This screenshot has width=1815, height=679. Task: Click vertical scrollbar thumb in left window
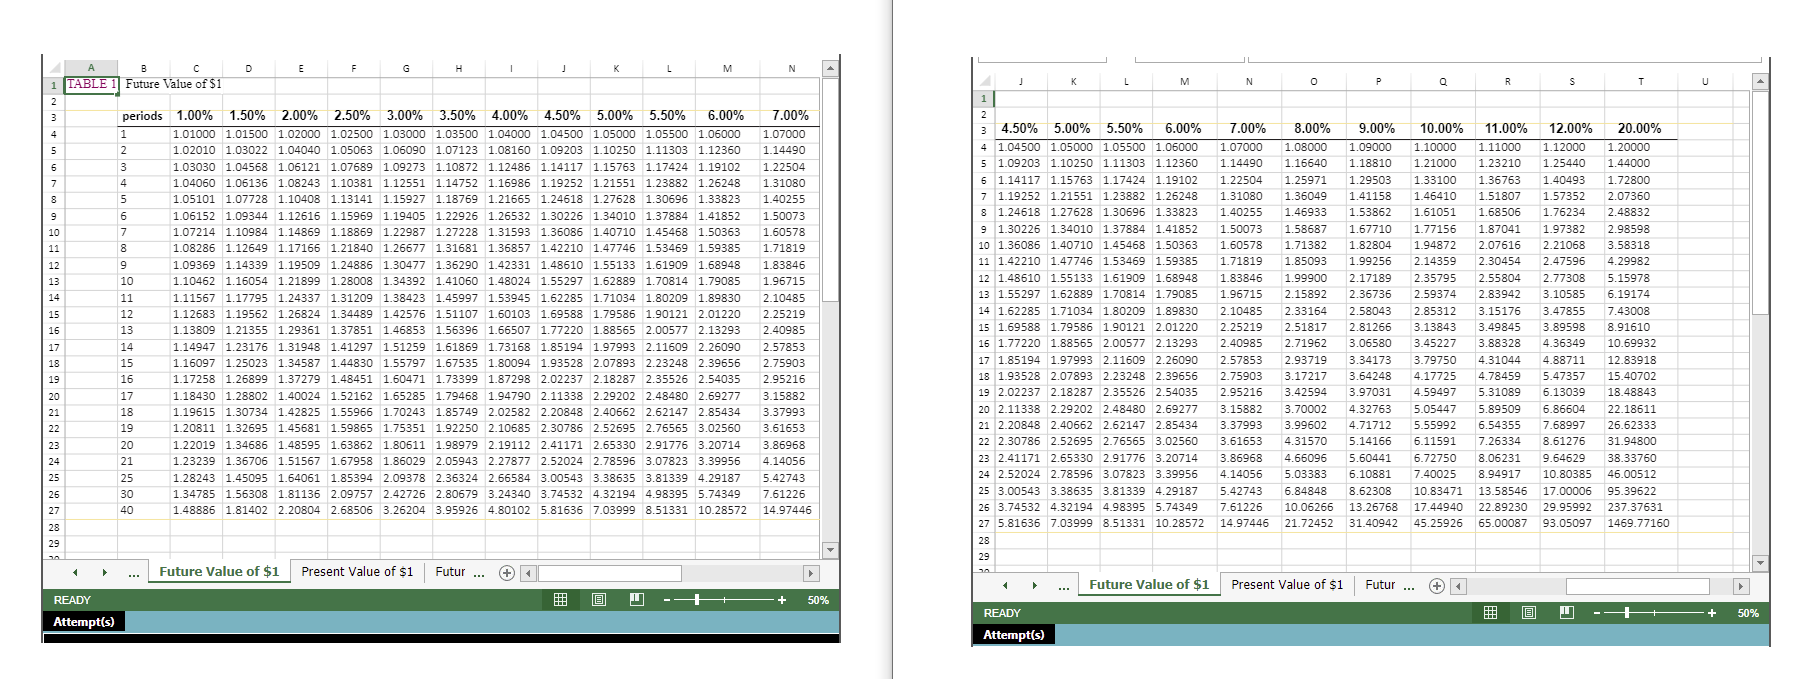click(x=829, y=190)
